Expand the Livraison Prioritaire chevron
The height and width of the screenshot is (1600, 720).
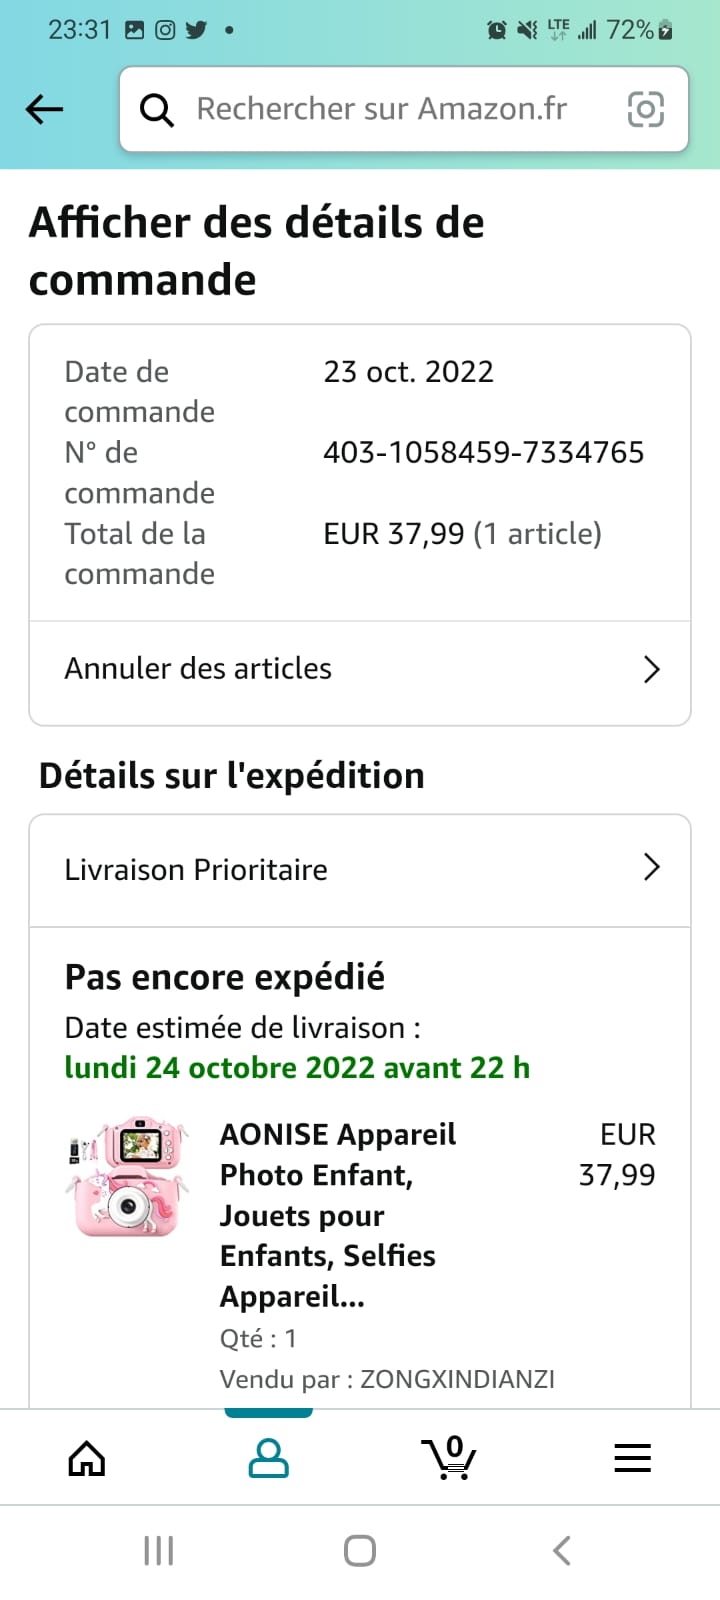[652, 867]
